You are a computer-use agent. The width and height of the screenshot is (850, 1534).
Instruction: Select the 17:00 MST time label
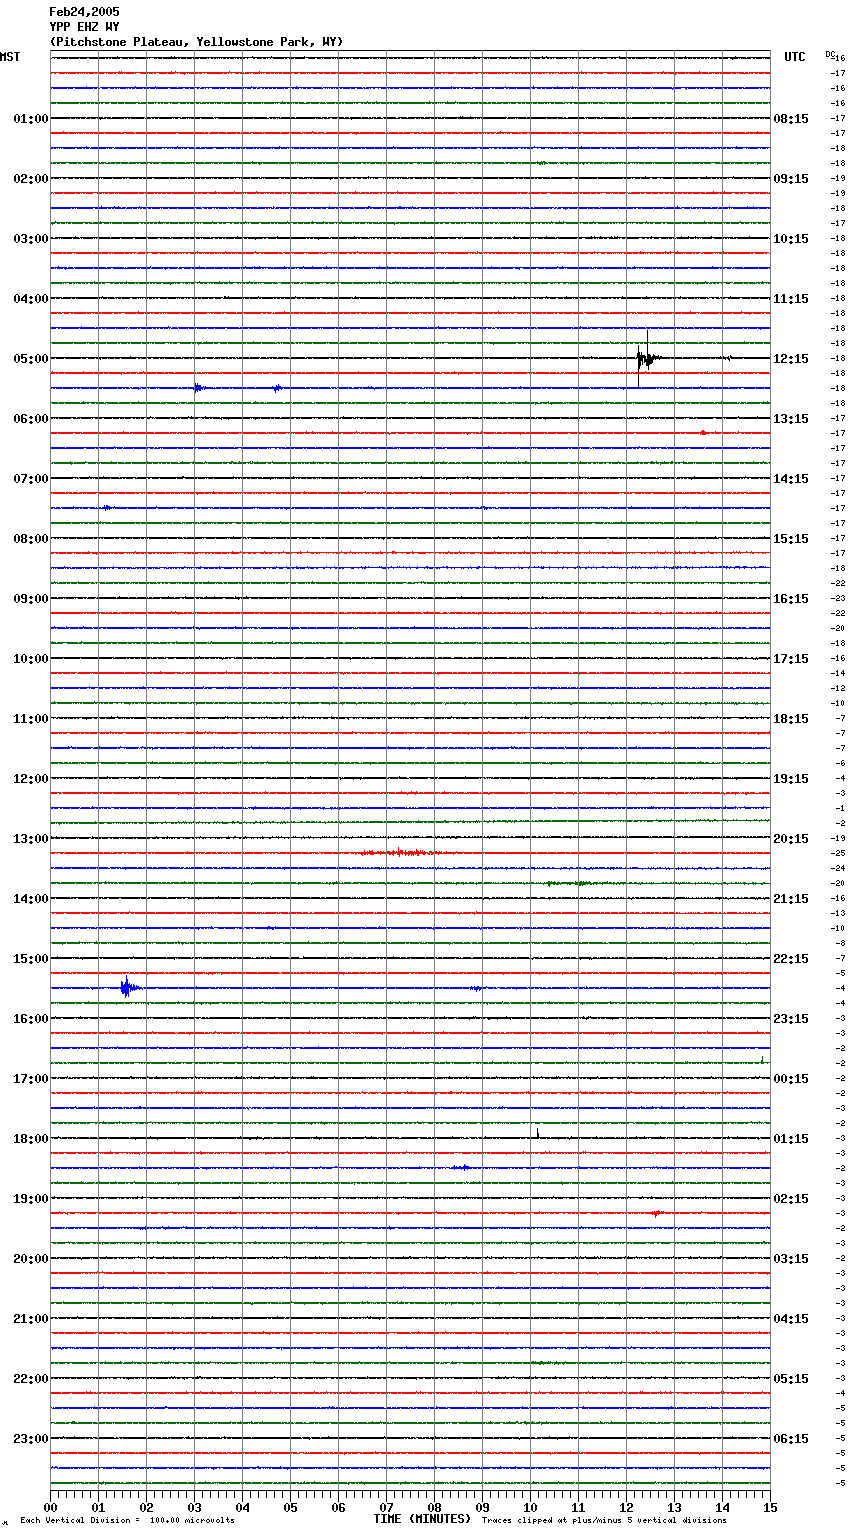[x=31, y=1079]
